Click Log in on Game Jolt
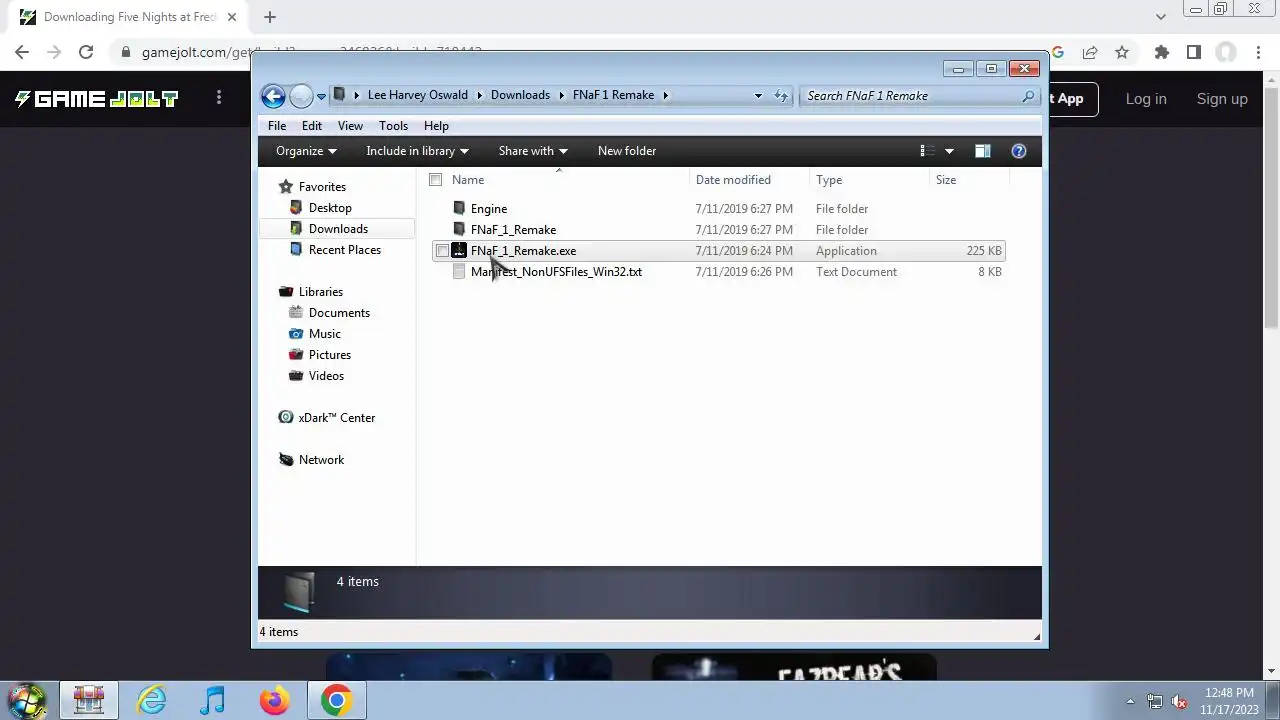This screenshot has width=1280, height=720. pos(1146,99)
